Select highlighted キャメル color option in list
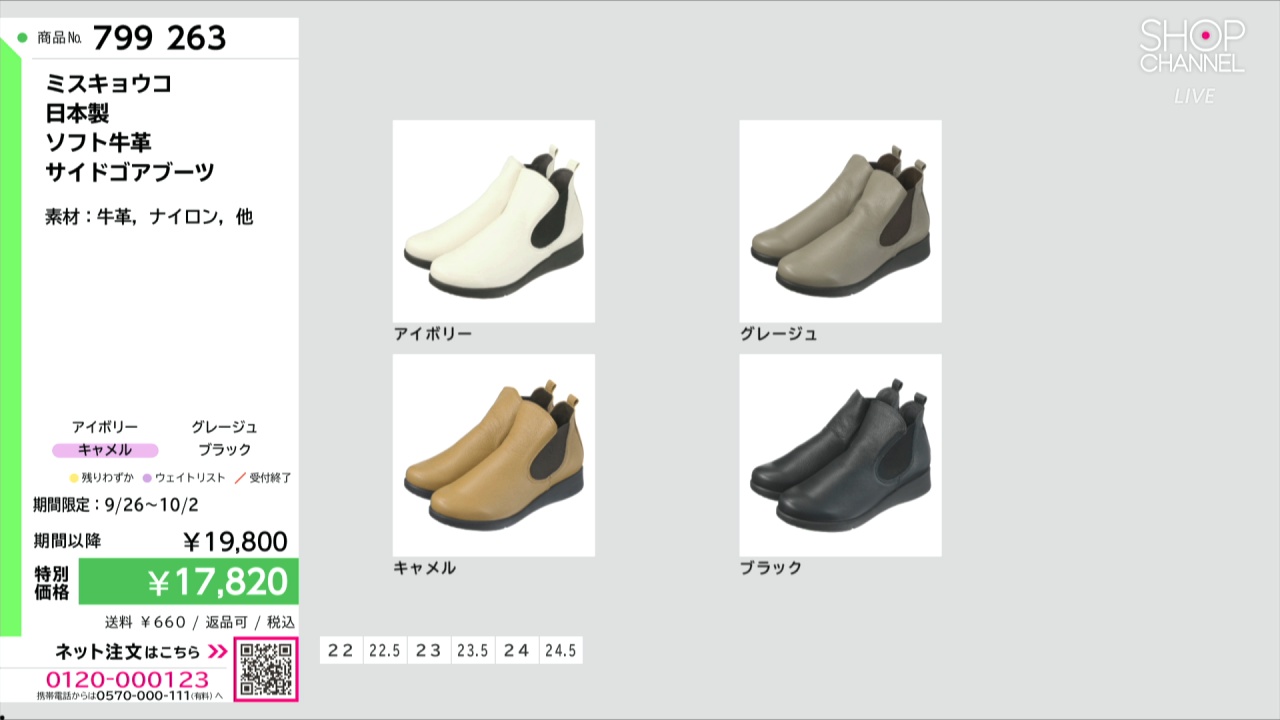1280x720 pixels. click(105, 450)
